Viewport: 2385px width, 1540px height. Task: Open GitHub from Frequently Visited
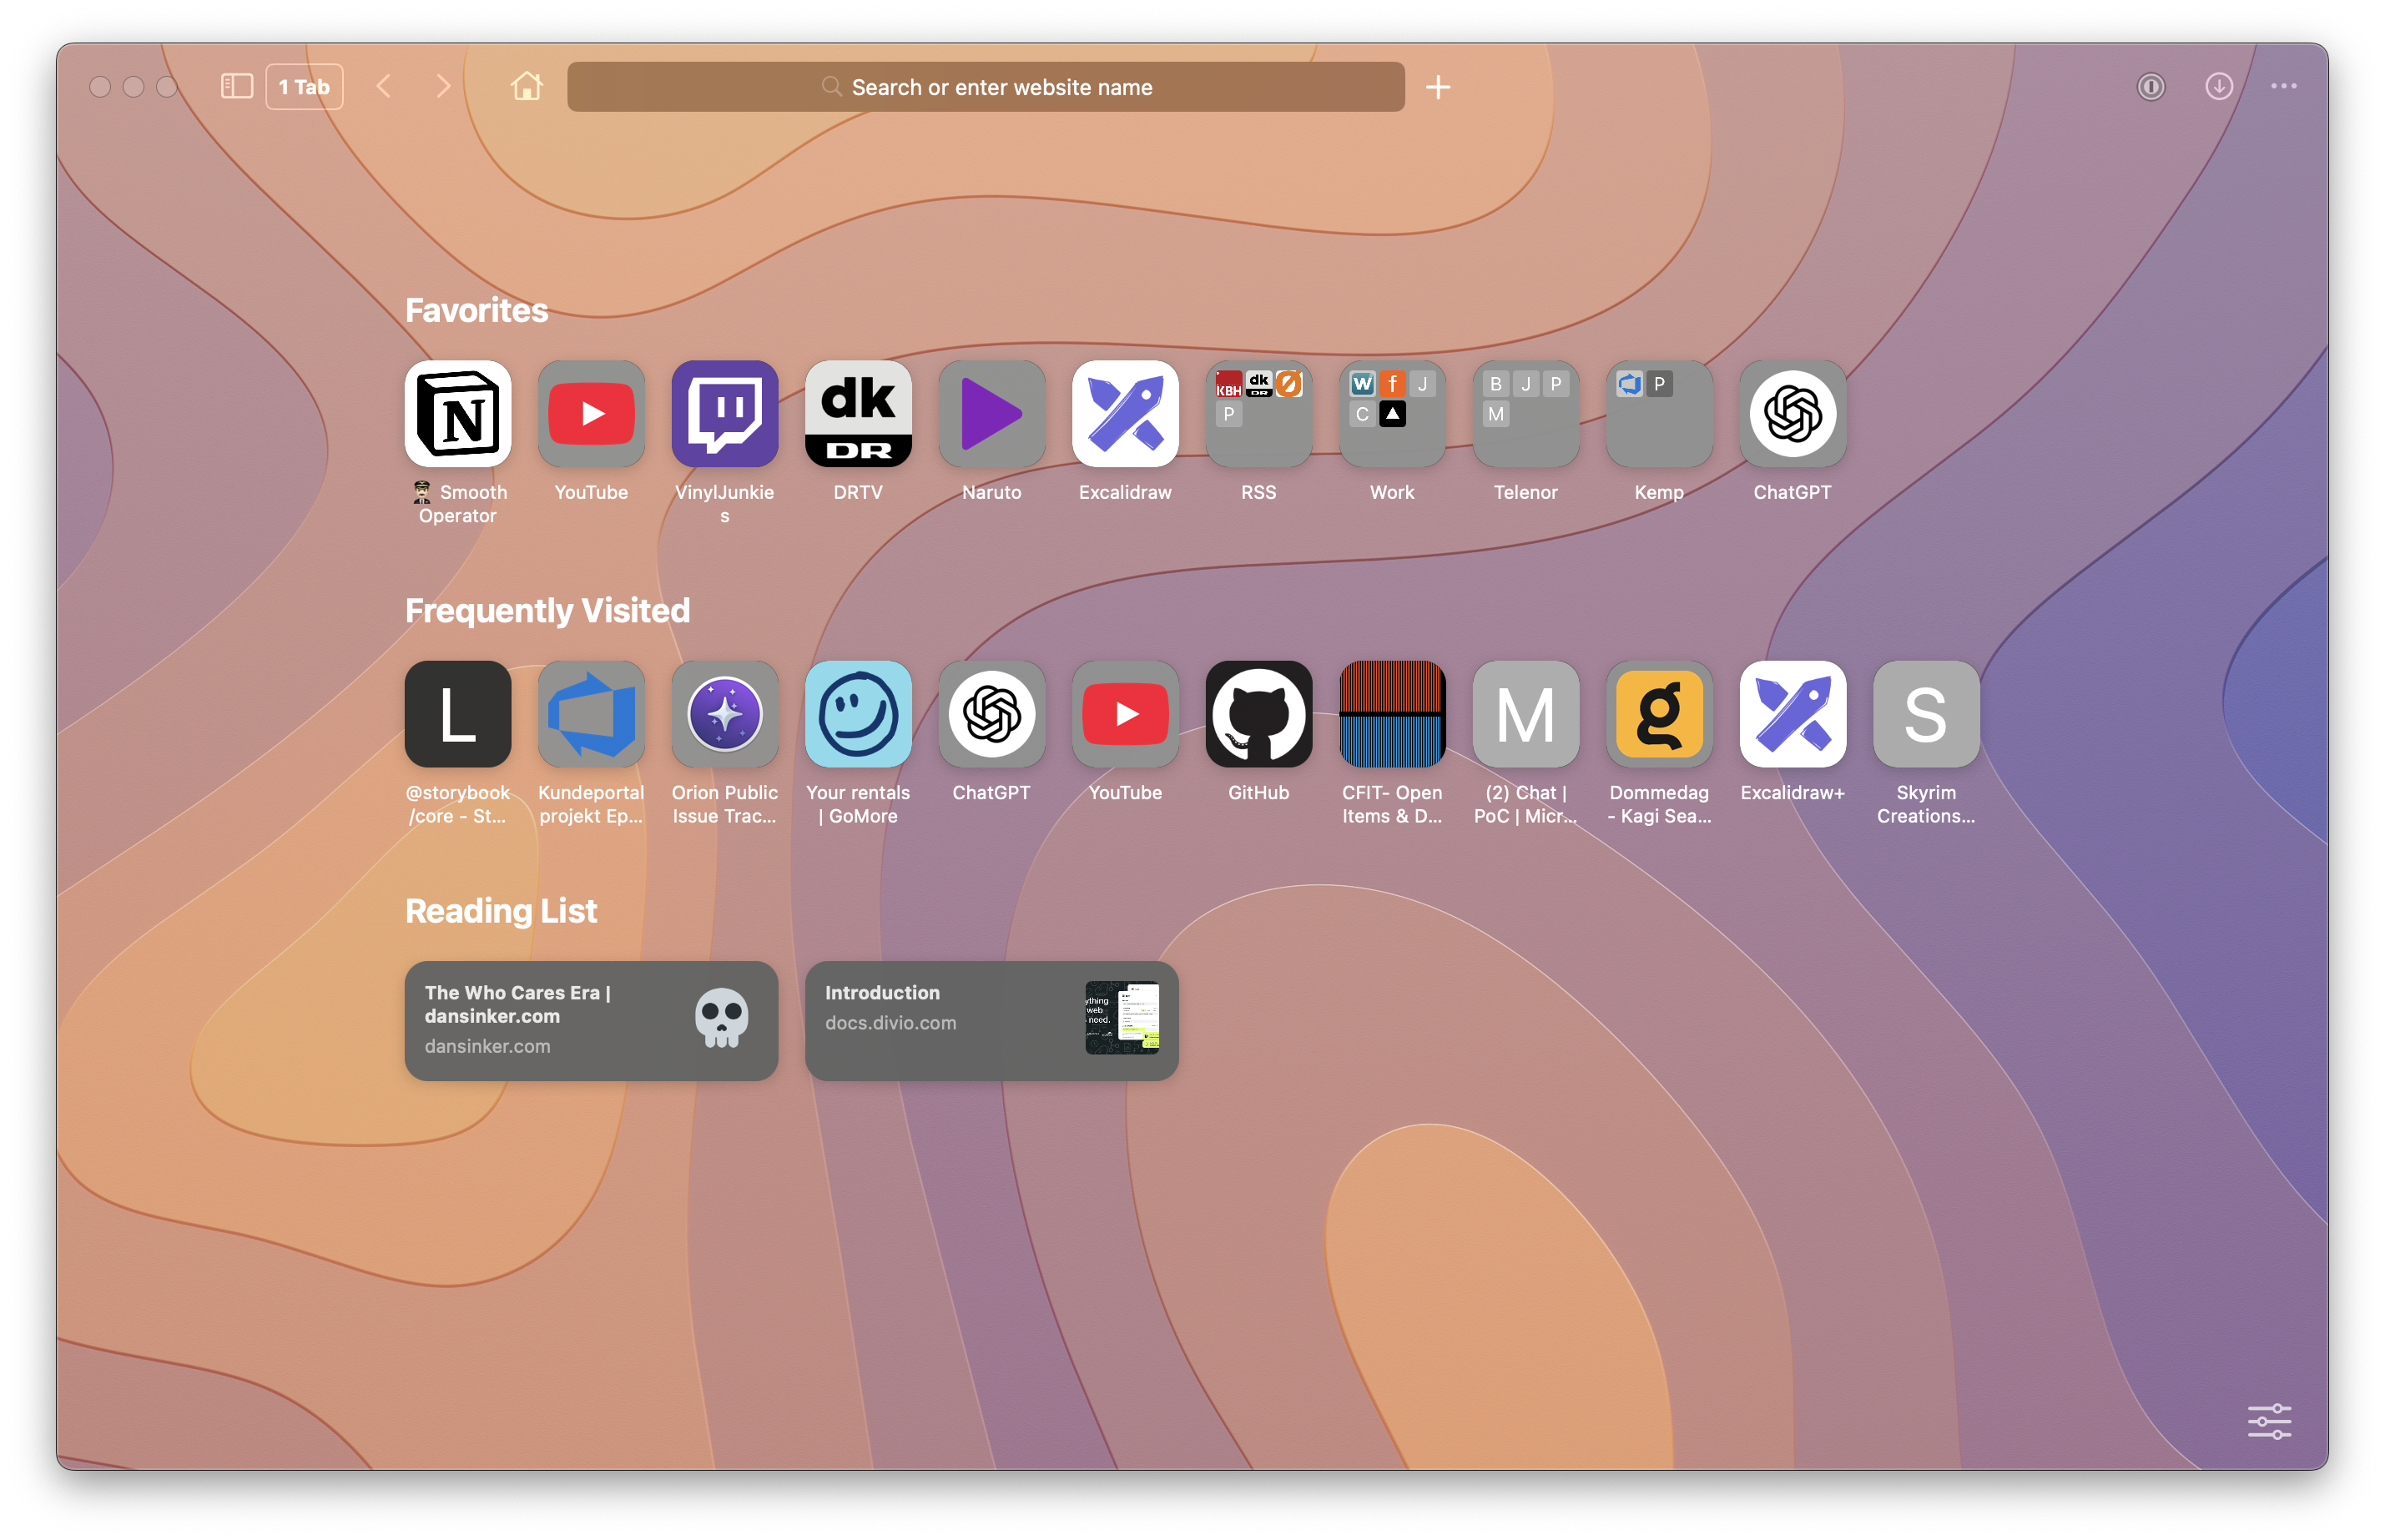tap(1258, 714)
